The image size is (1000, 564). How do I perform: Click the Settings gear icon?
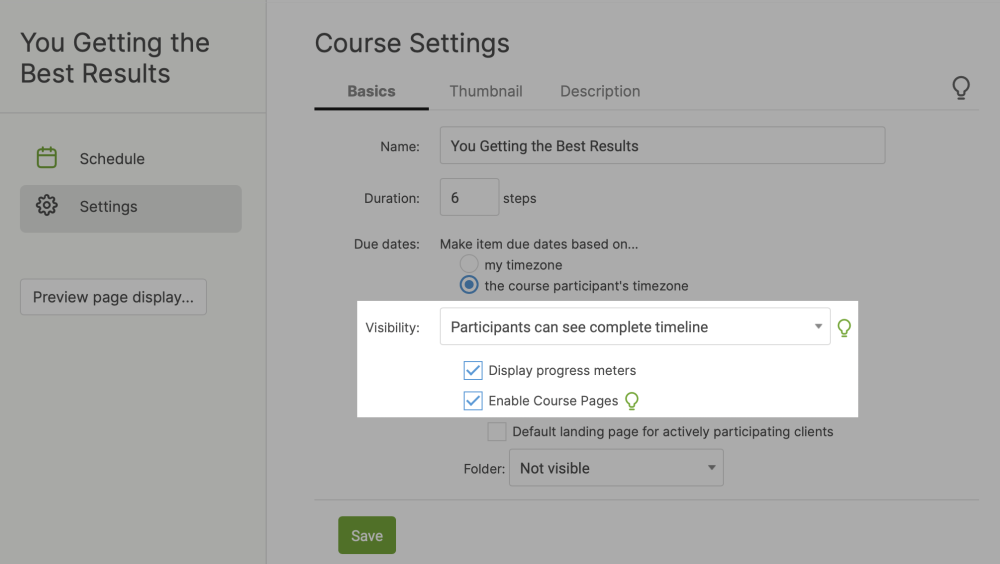pyautogui.click(x=47, y=206)
